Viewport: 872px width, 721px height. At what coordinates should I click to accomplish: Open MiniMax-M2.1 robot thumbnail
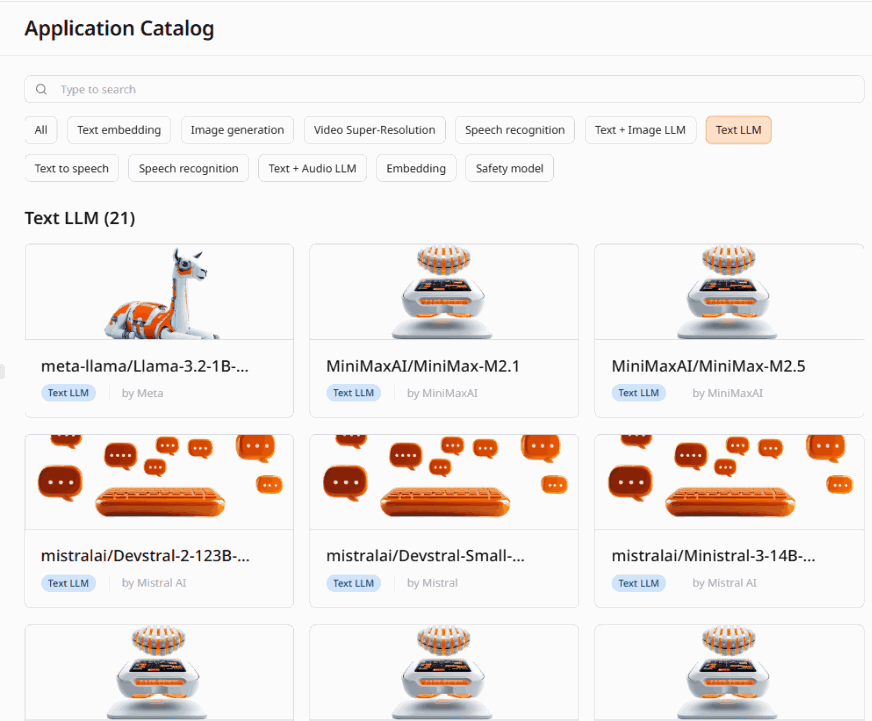[444, 292]
